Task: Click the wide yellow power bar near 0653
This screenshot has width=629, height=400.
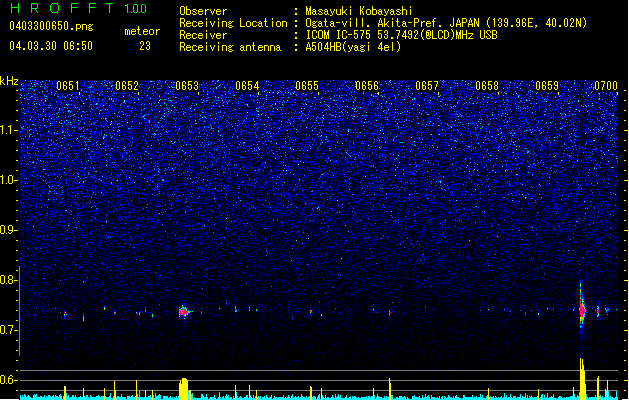Action: pyautogui.click(x=183, y=388)
